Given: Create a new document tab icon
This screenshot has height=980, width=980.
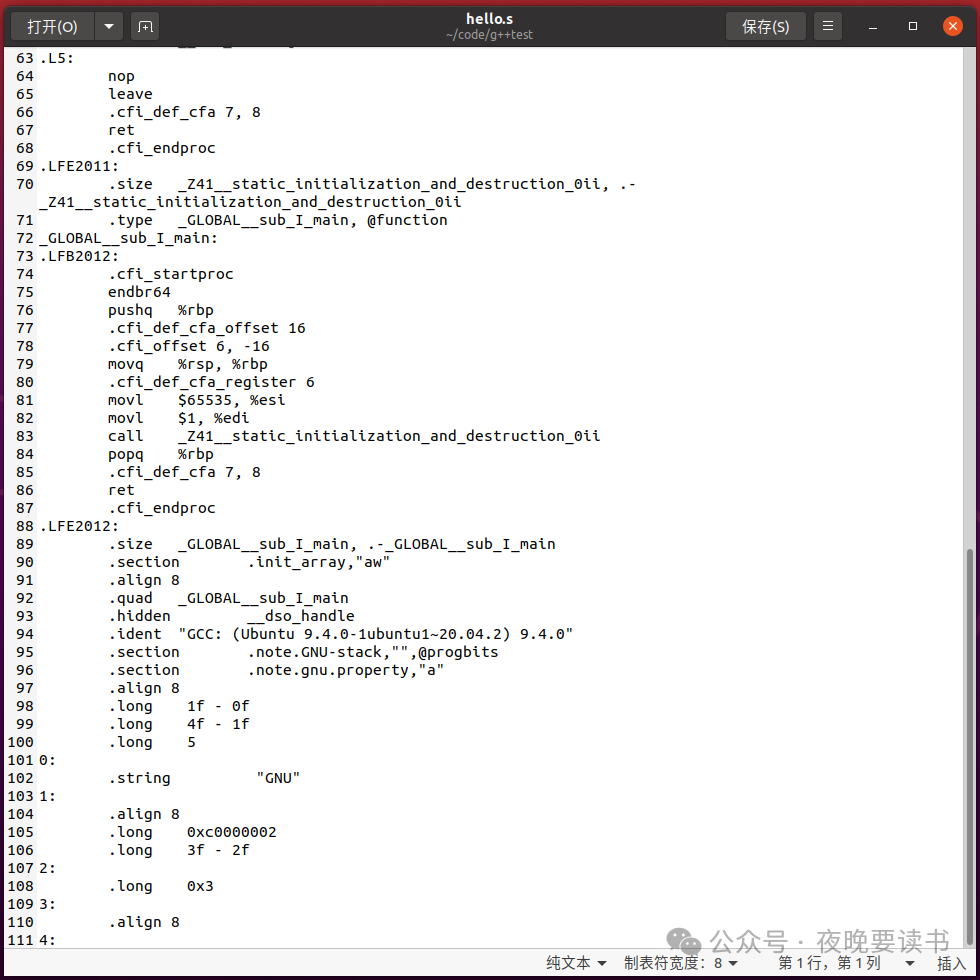Looking at the screenshot, I should coord(145,26).
